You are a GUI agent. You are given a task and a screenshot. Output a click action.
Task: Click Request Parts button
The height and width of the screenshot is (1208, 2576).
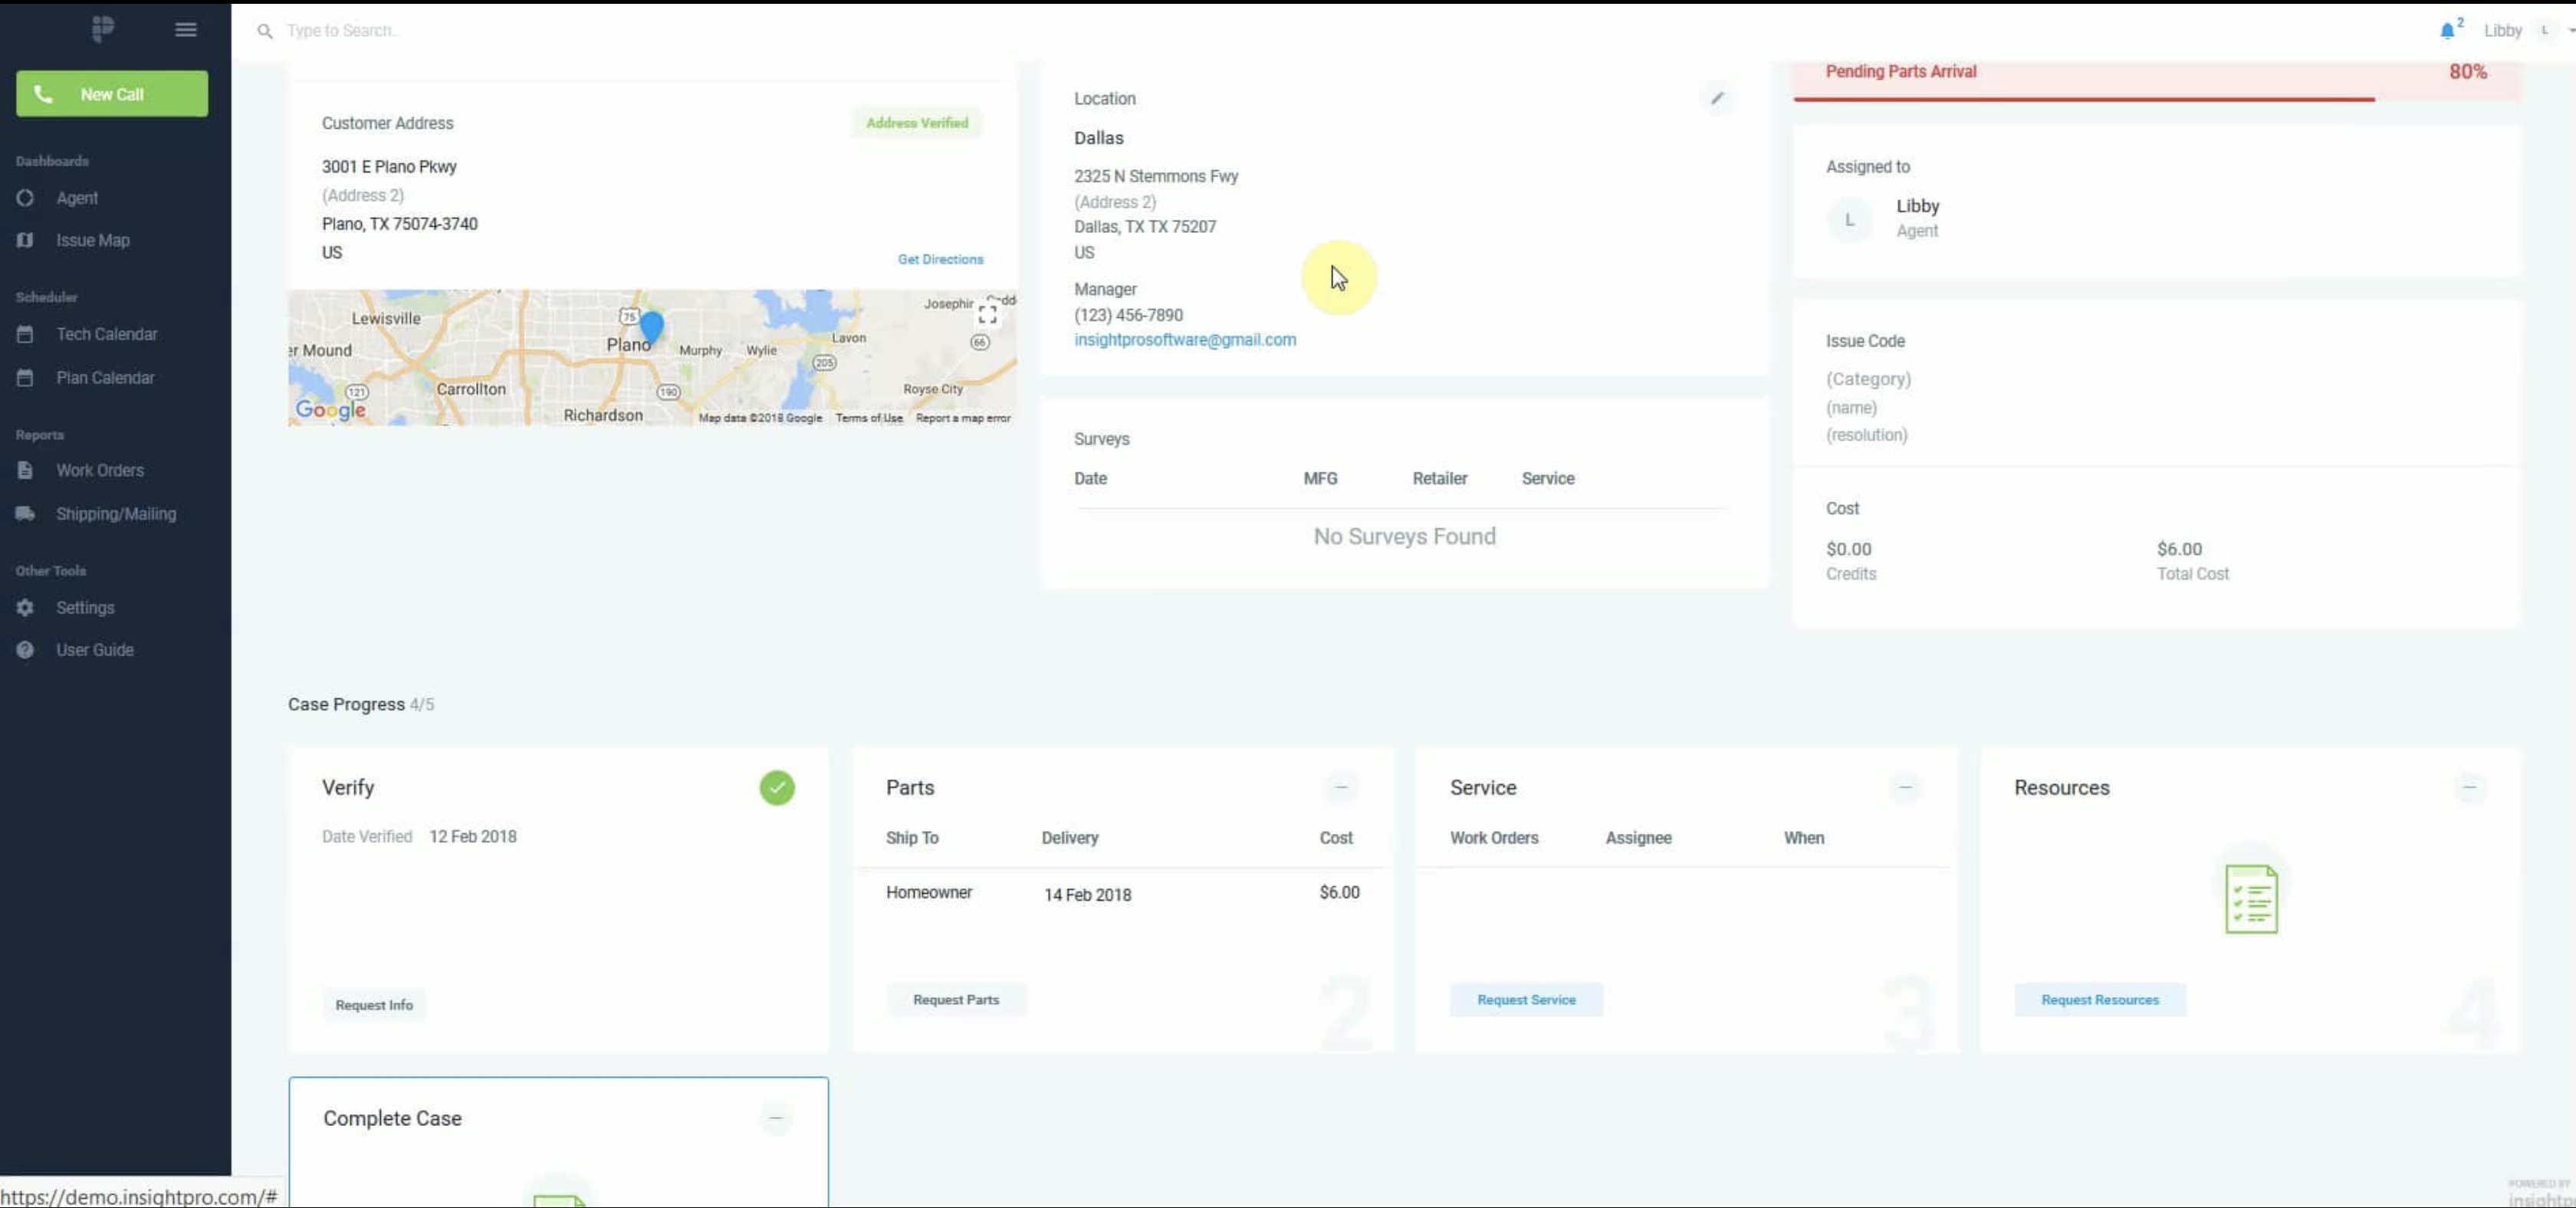[956, 1000]
